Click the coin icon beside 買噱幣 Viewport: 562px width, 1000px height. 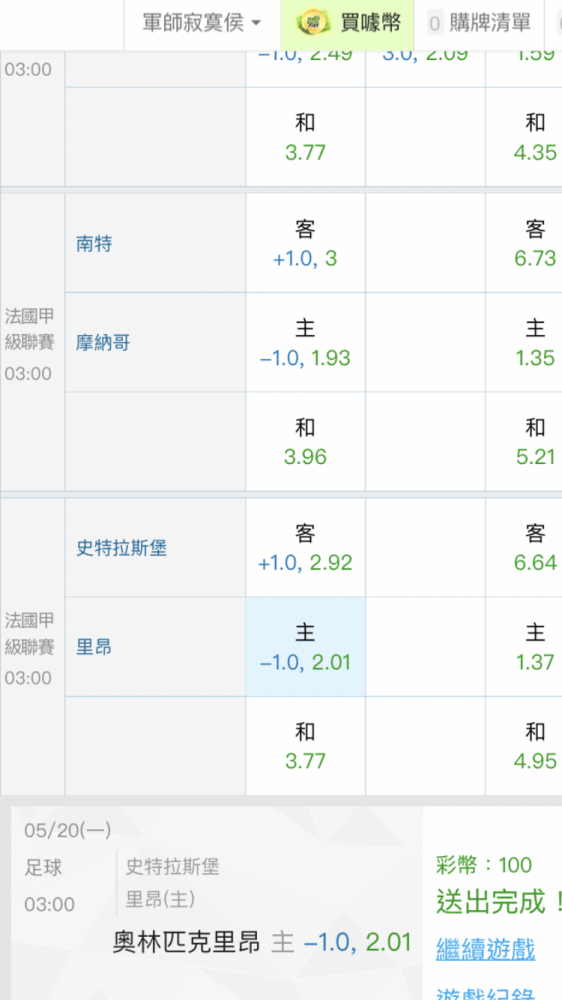coord(314,24)
